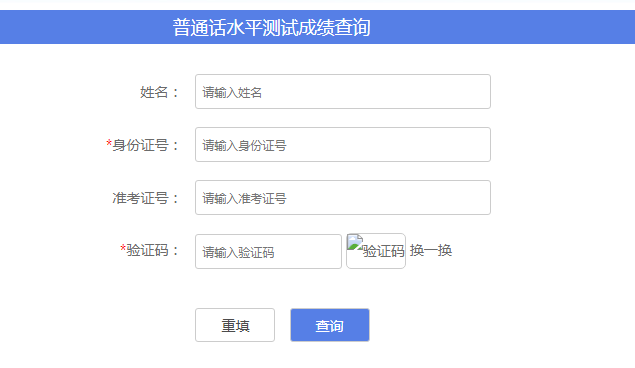
Task: Refresh captcha via 换一换 link
Action: point(431,251)
